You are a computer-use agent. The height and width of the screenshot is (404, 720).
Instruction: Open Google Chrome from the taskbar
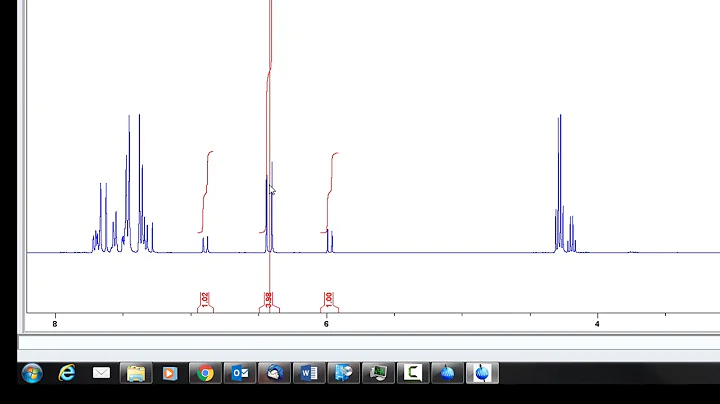point(205,373)
